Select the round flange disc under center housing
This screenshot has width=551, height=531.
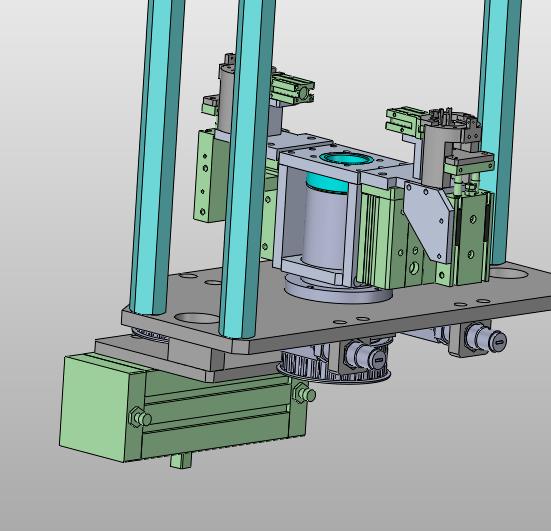tap(337, 292)
